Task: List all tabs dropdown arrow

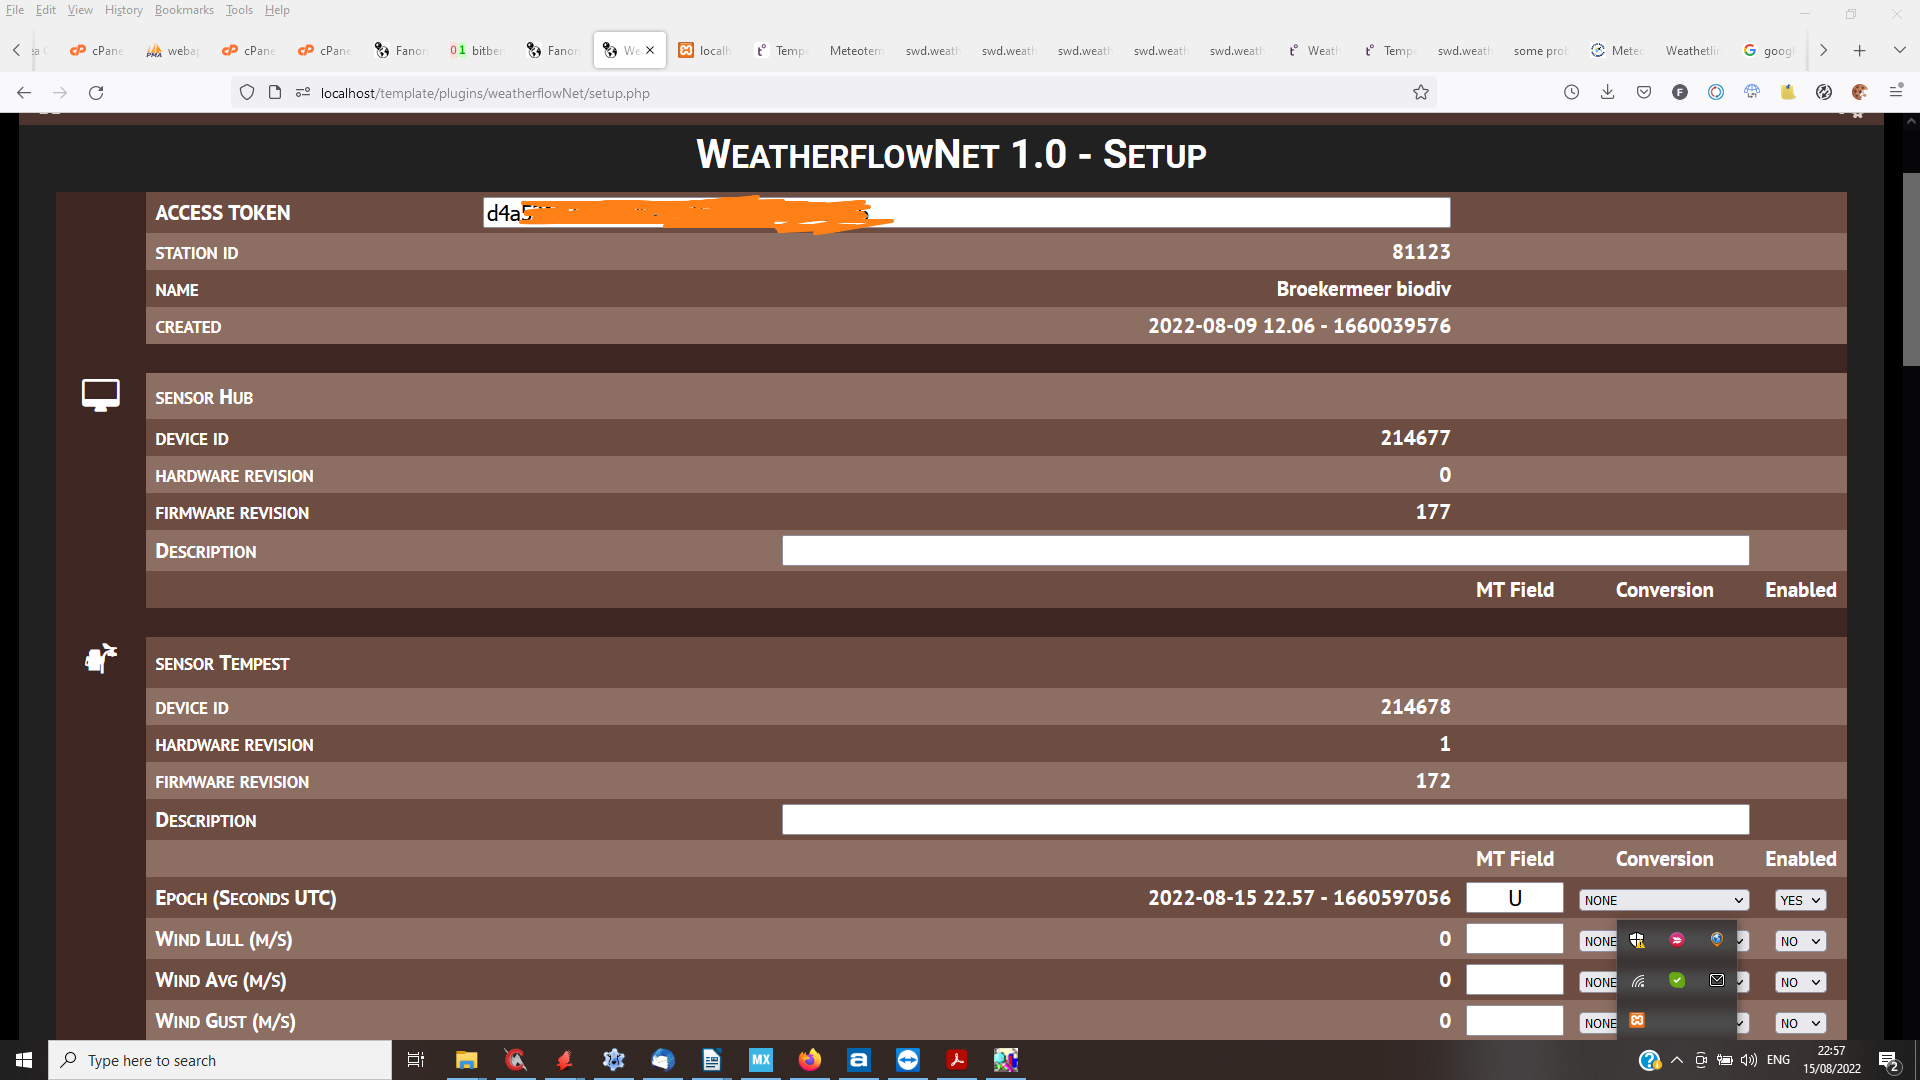Action: tap(1899, 50)
